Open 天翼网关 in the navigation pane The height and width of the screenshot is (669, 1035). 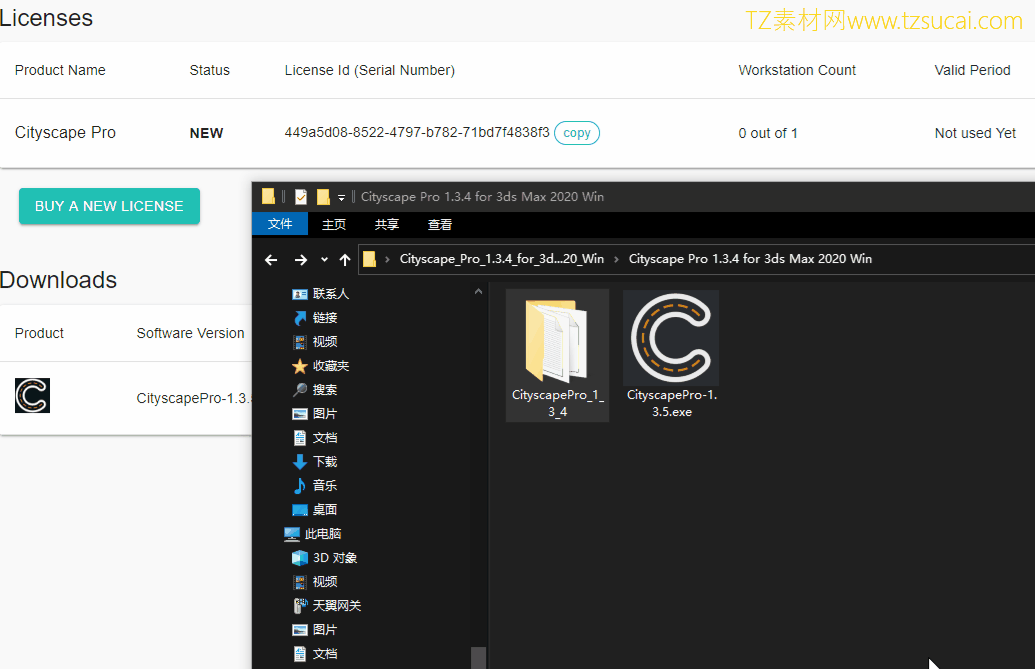tap(327, 606)
